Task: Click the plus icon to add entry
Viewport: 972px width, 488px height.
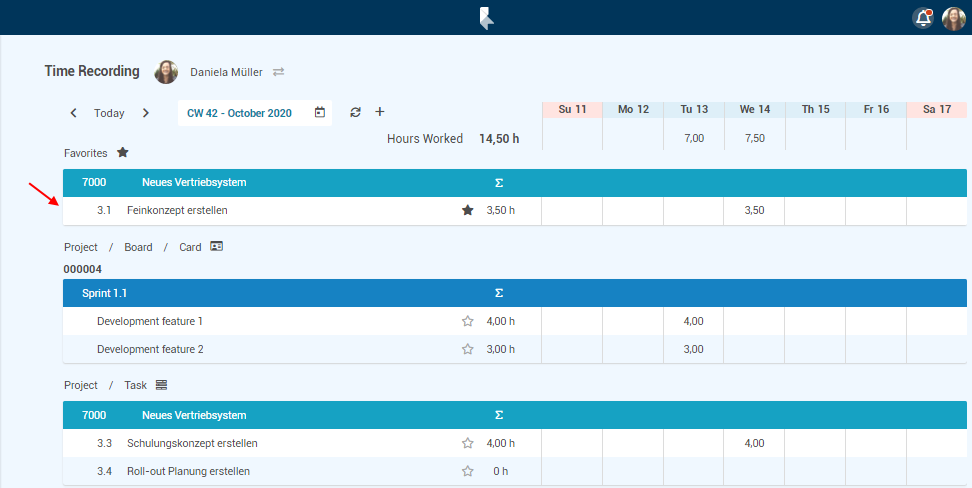Action: click(x=379, y=112)
